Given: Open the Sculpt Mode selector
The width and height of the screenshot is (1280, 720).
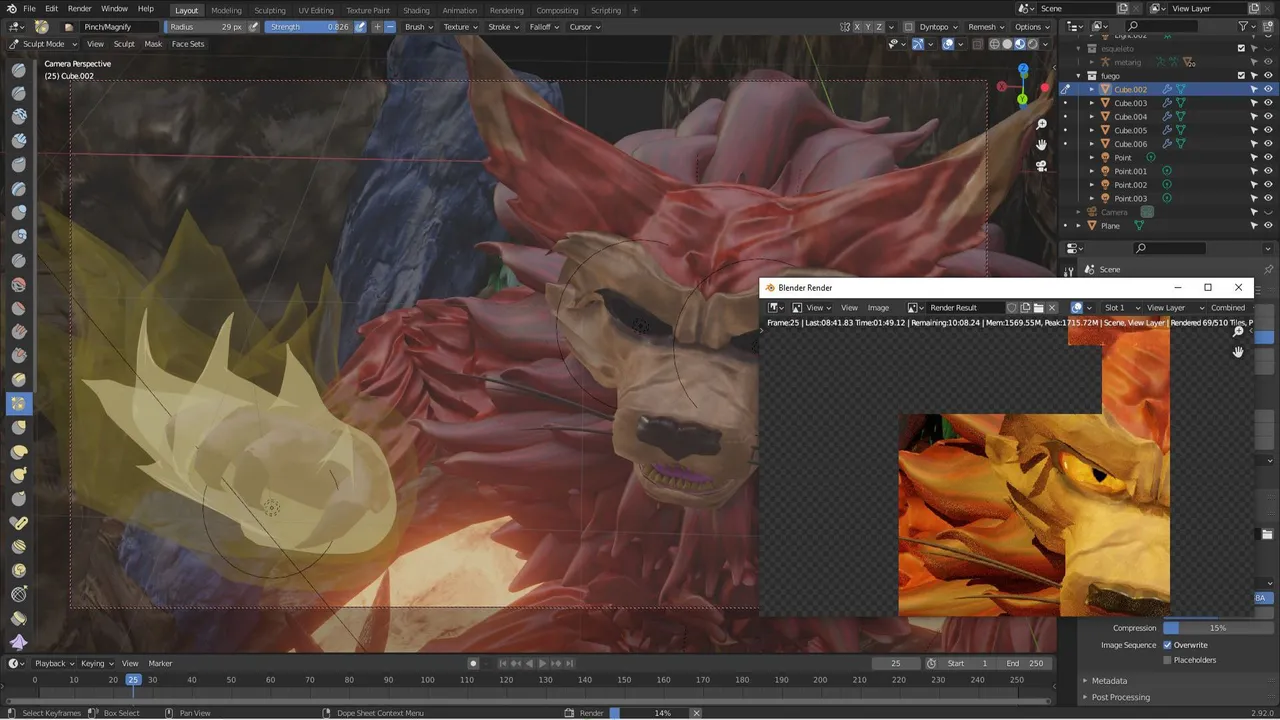Looking at the screenshot, I should (41, 44).
